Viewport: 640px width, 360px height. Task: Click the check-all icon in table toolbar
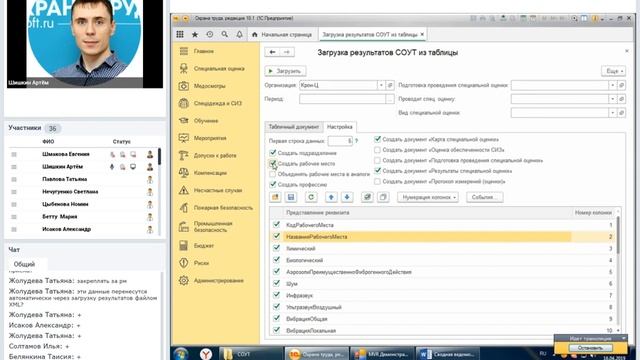(367, 197)
